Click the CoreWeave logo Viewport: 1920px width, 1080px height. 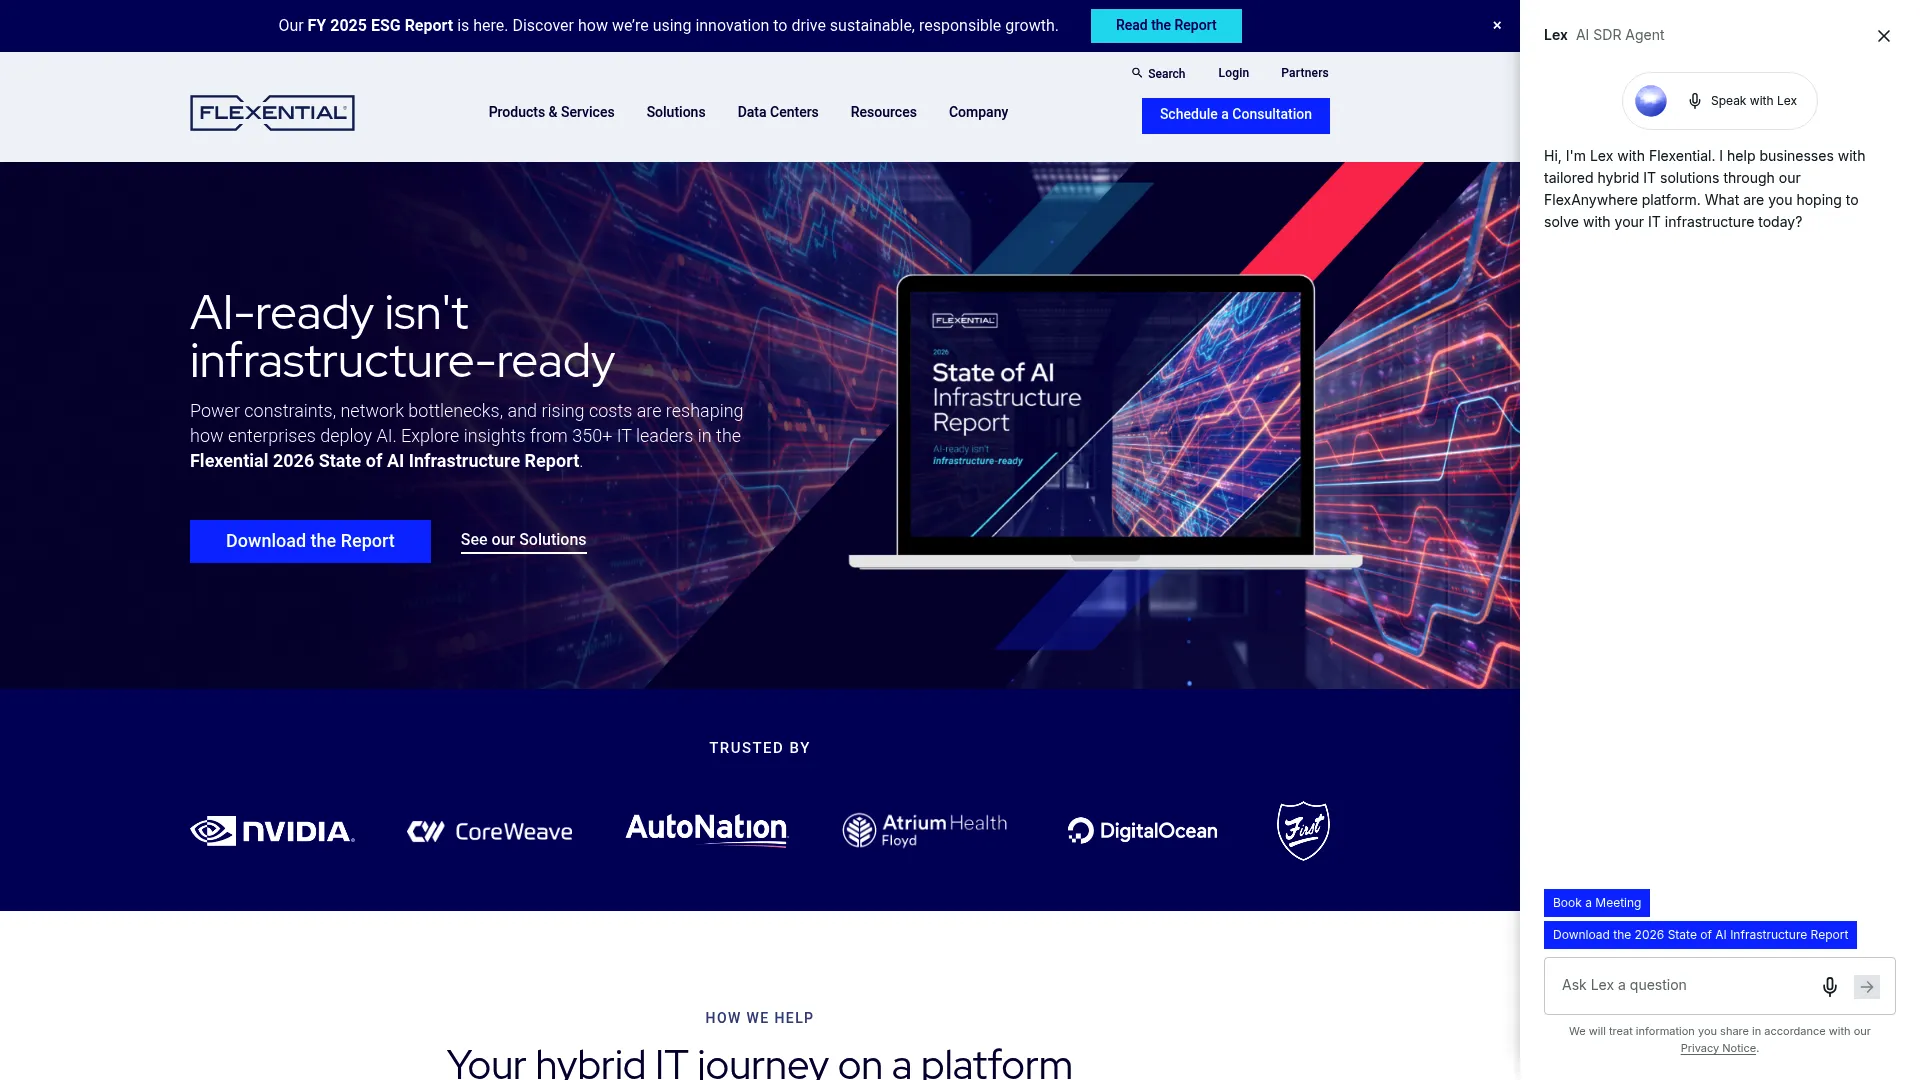pos(490,831)
